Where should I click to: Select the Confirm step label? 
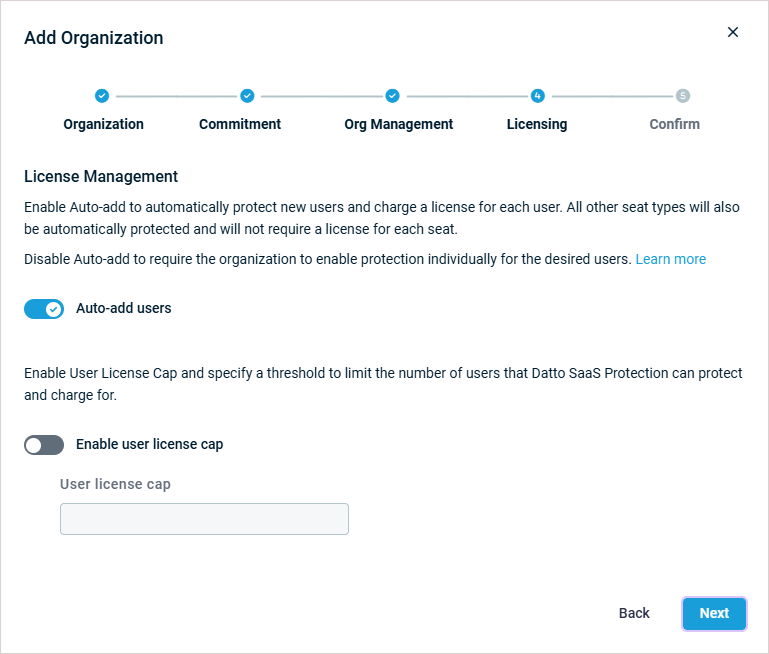click(x=674, y=124)
